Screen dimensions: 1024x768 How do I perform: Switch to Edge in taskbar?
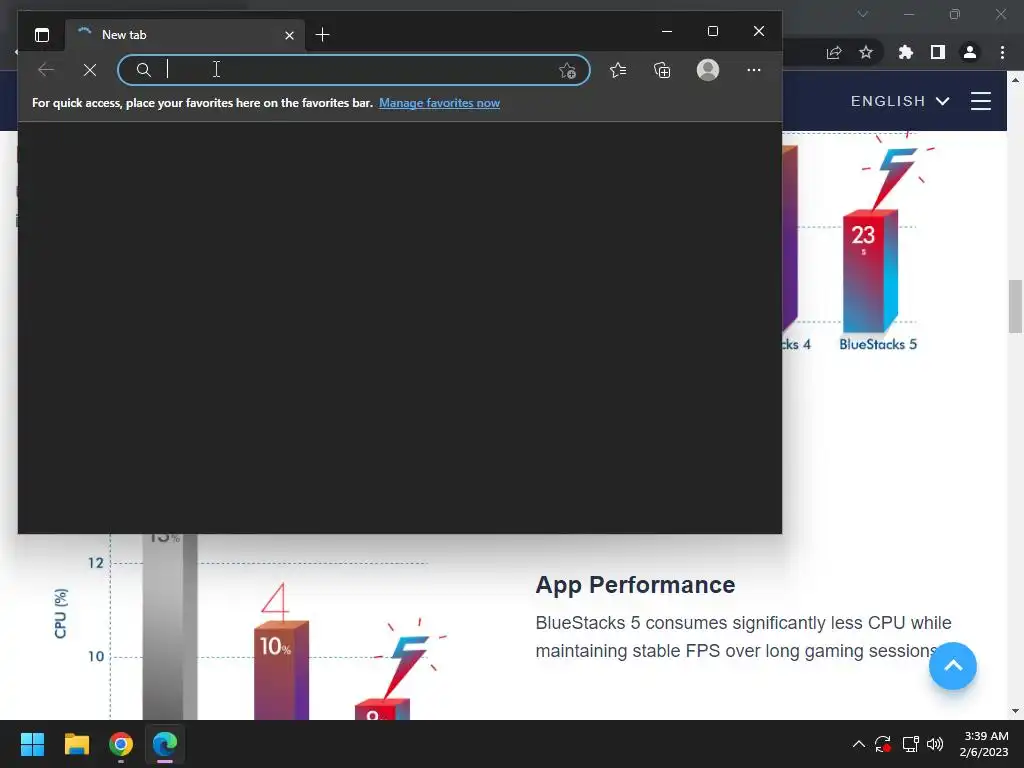165,744
